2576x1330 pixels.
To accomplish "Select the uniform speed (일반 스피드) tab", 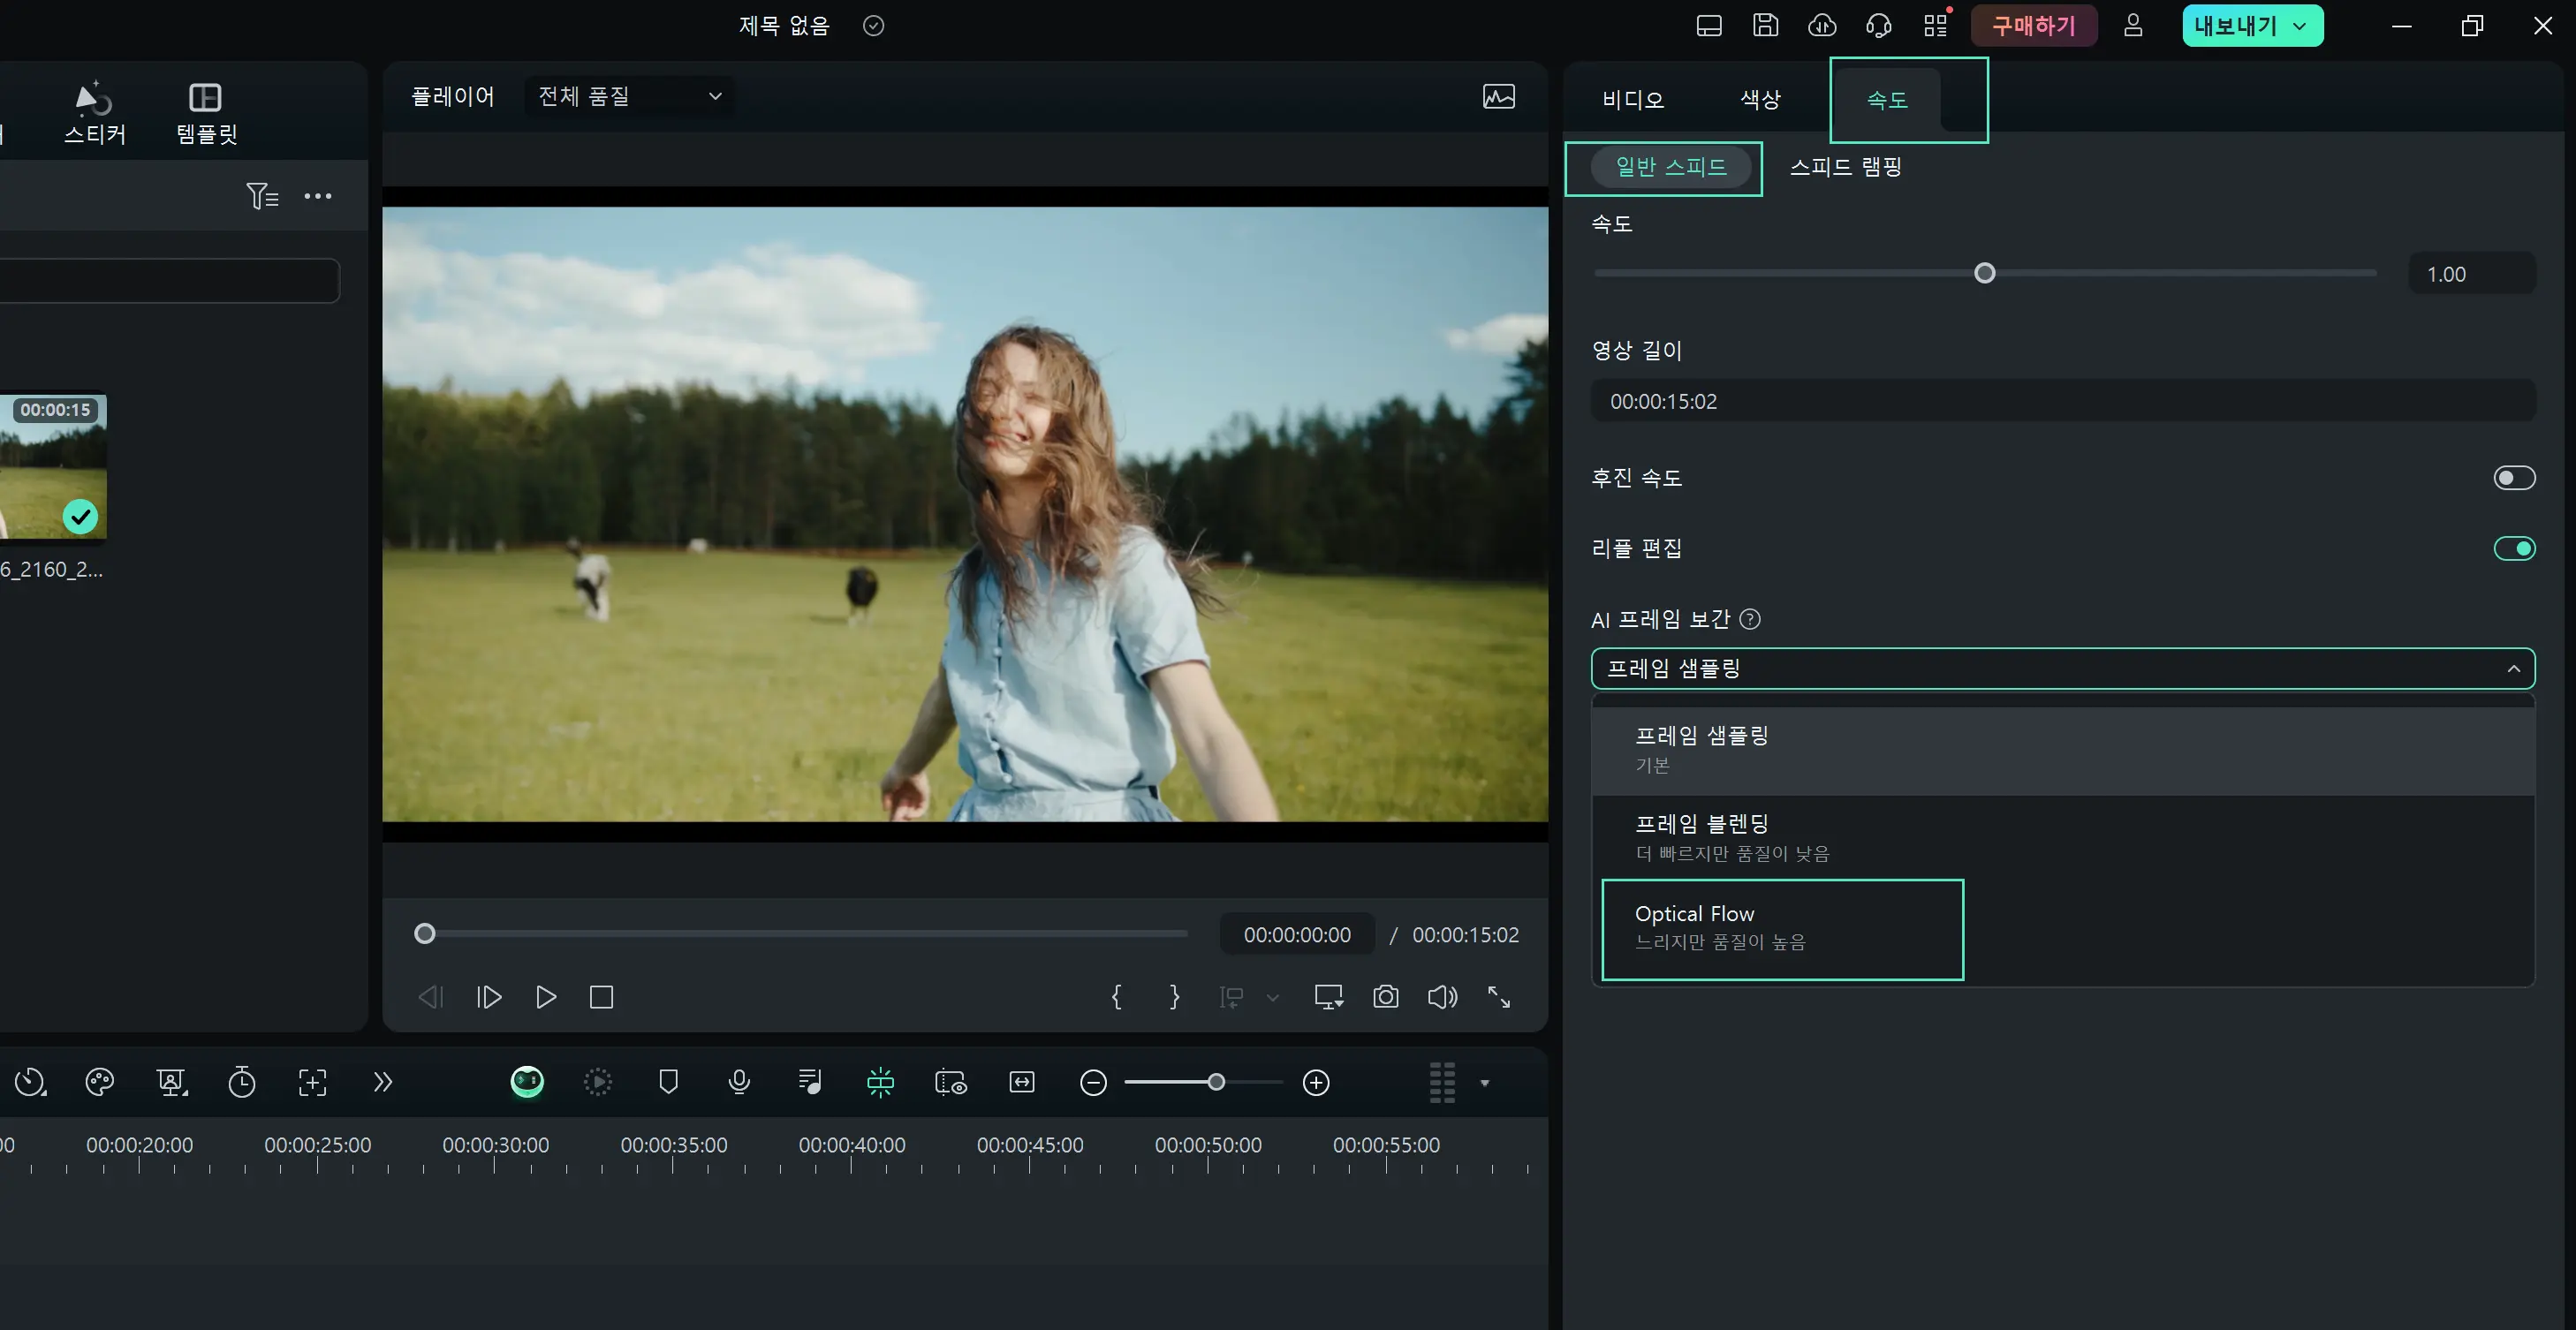I will [1671, 166].
